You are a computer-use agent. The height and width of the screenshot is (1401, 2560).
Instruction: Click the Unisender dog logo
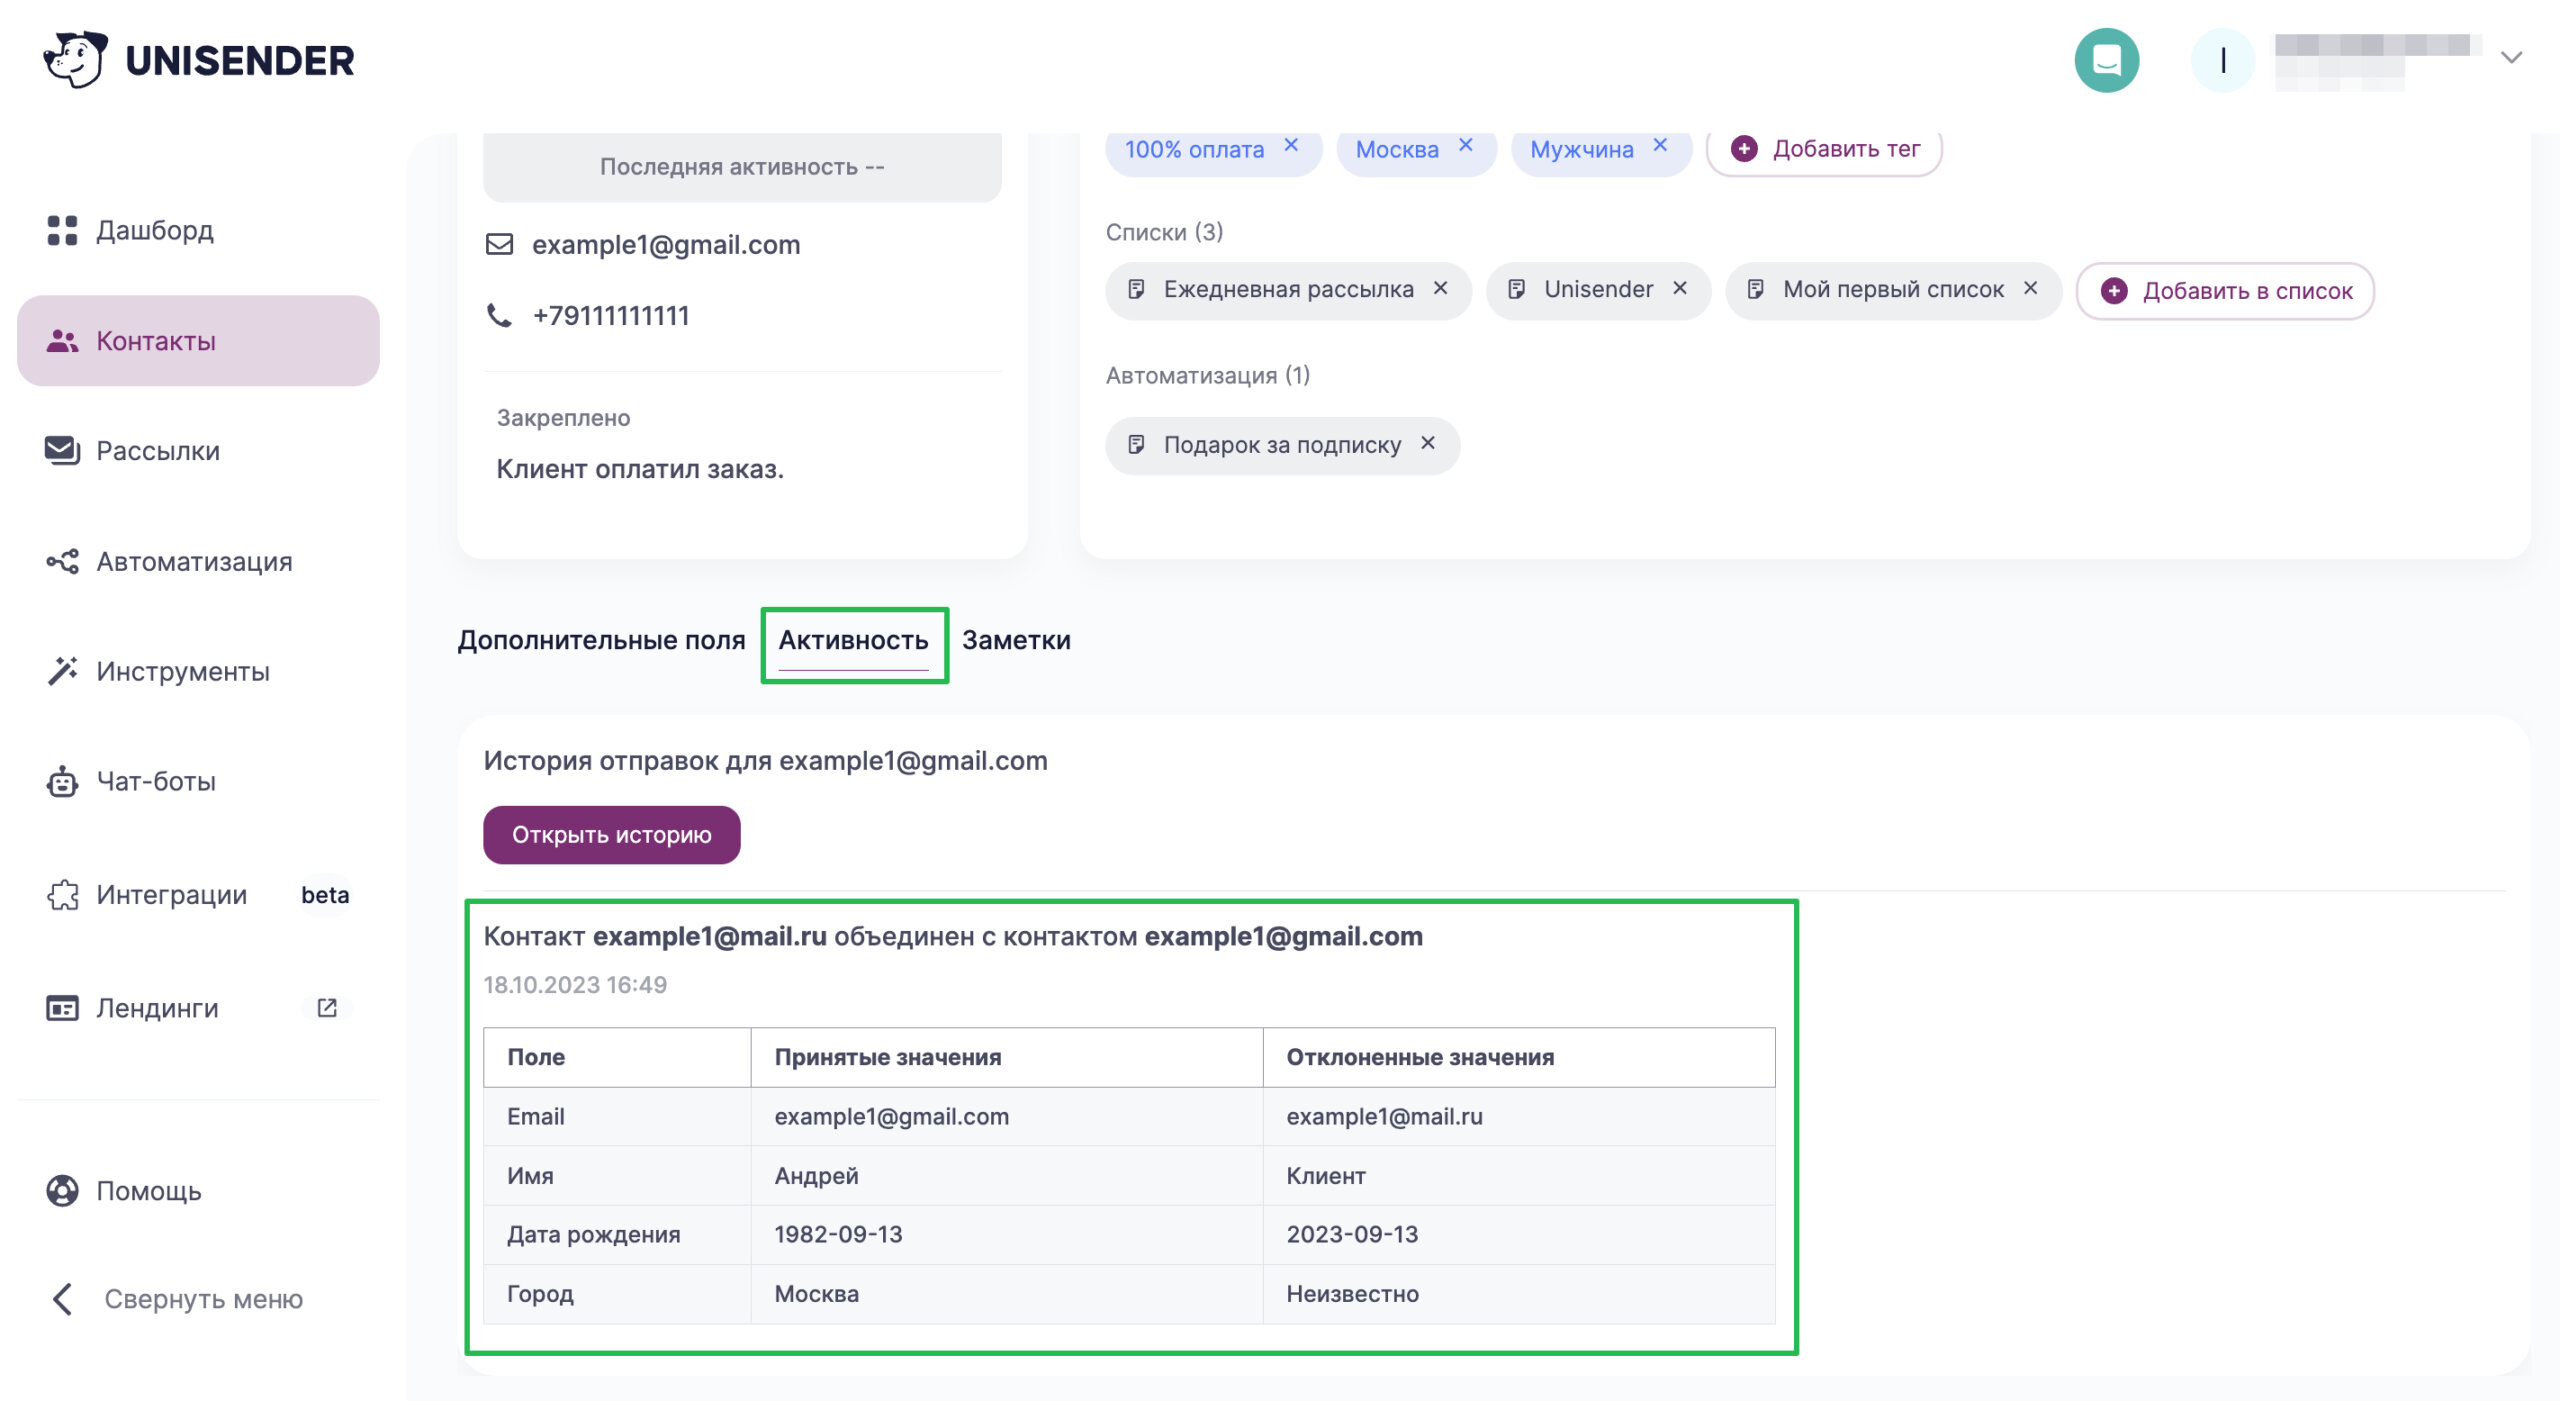pos(75,60)
